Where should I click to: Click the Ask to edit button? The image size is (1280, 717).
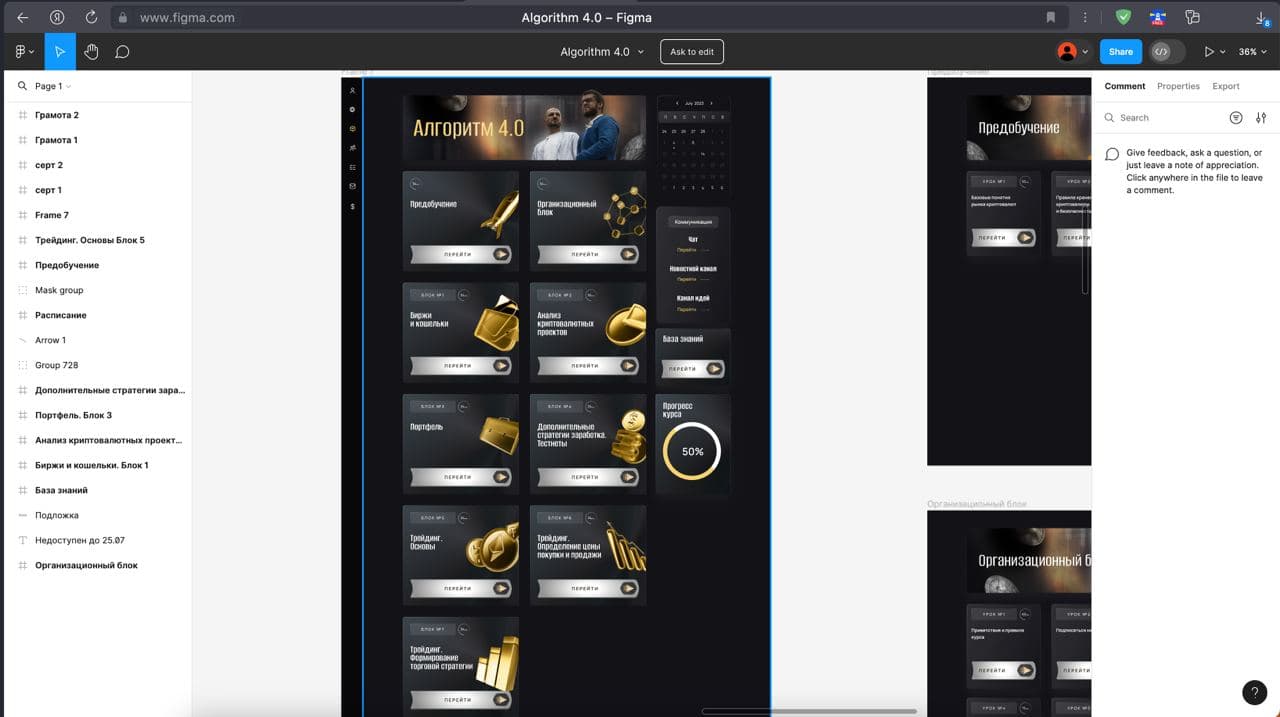point(692,52)
